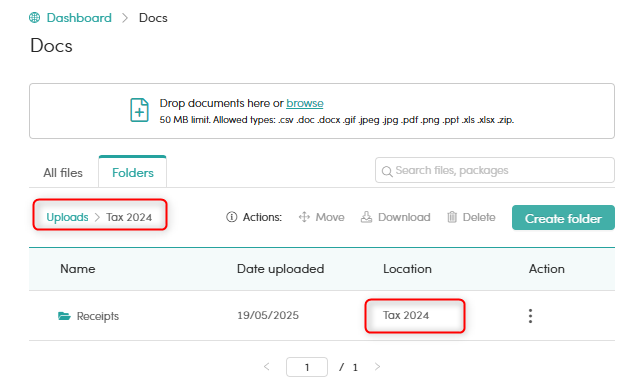Open the Dashboard breadcrumb link
This screenshot has width=634, height=385.
[x=79, y=18]
